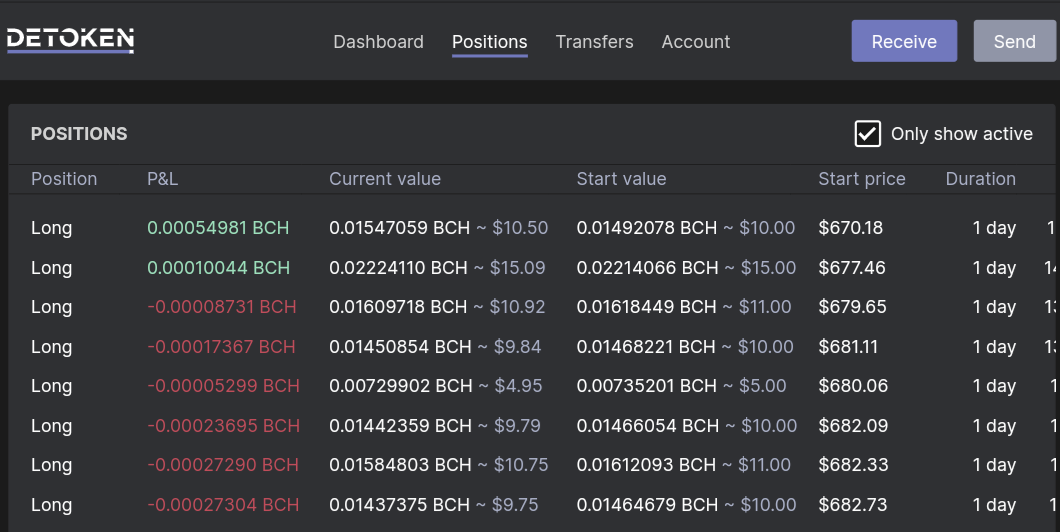
Task: Select P&L value -0.00008731 BCH
Action: [x=222, y=307]
